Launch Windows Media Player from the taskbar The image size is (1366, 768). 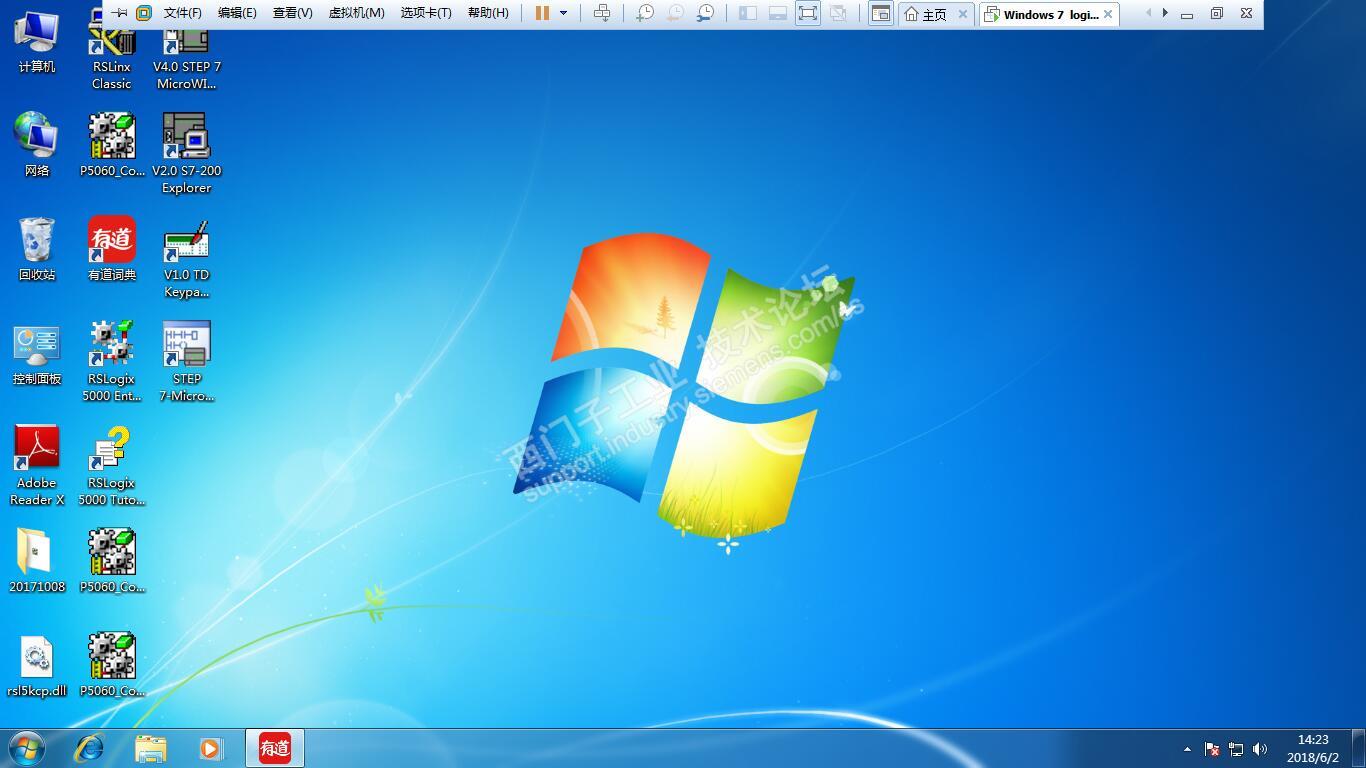click(x=211, y=748)
